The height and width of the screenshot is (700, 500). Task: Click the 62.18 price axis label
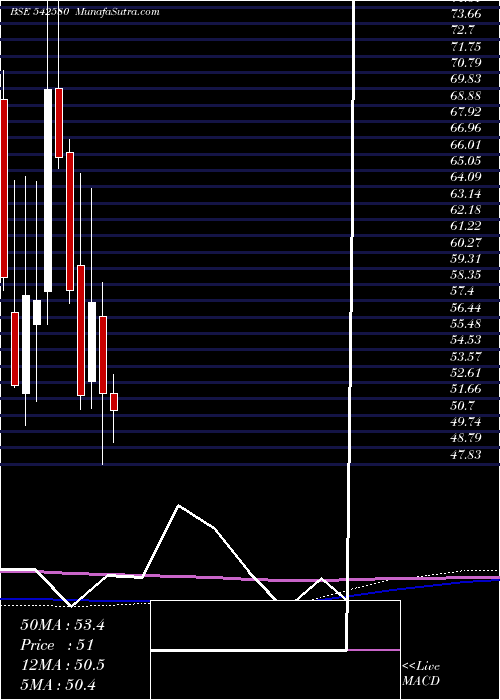click(466, 210)
